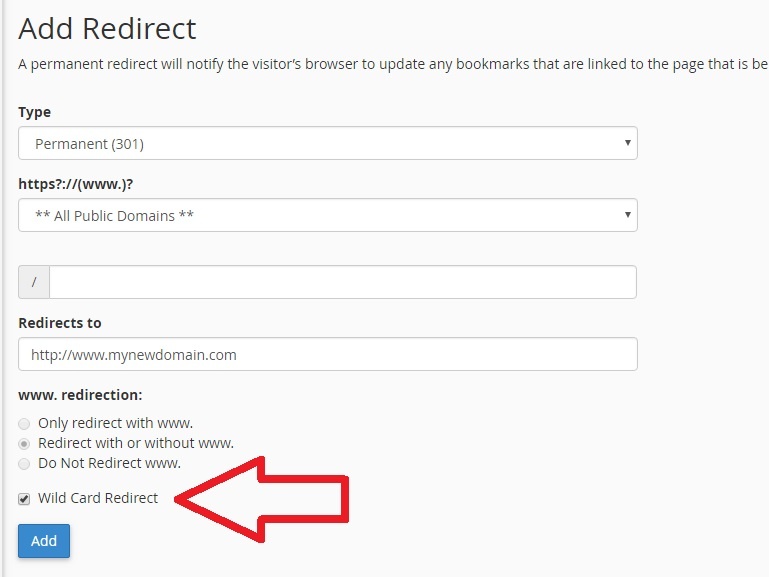Open the All Public Domains dropdown
This screenshot has width=769, height=577.
click(328, 215)
